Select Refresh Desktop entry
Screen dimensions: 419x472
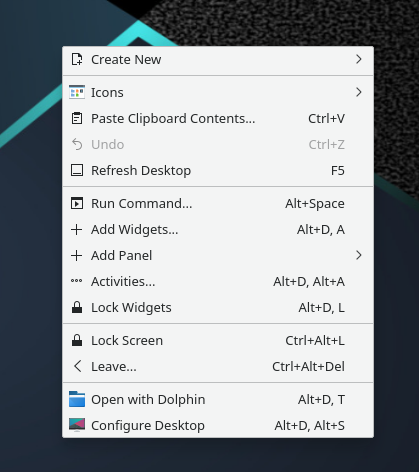click(218, 170)
